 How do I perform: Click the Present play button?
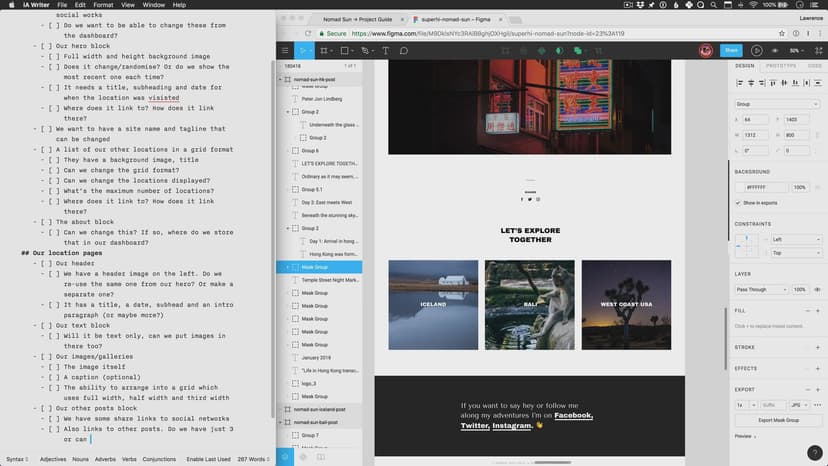point(756,50)
